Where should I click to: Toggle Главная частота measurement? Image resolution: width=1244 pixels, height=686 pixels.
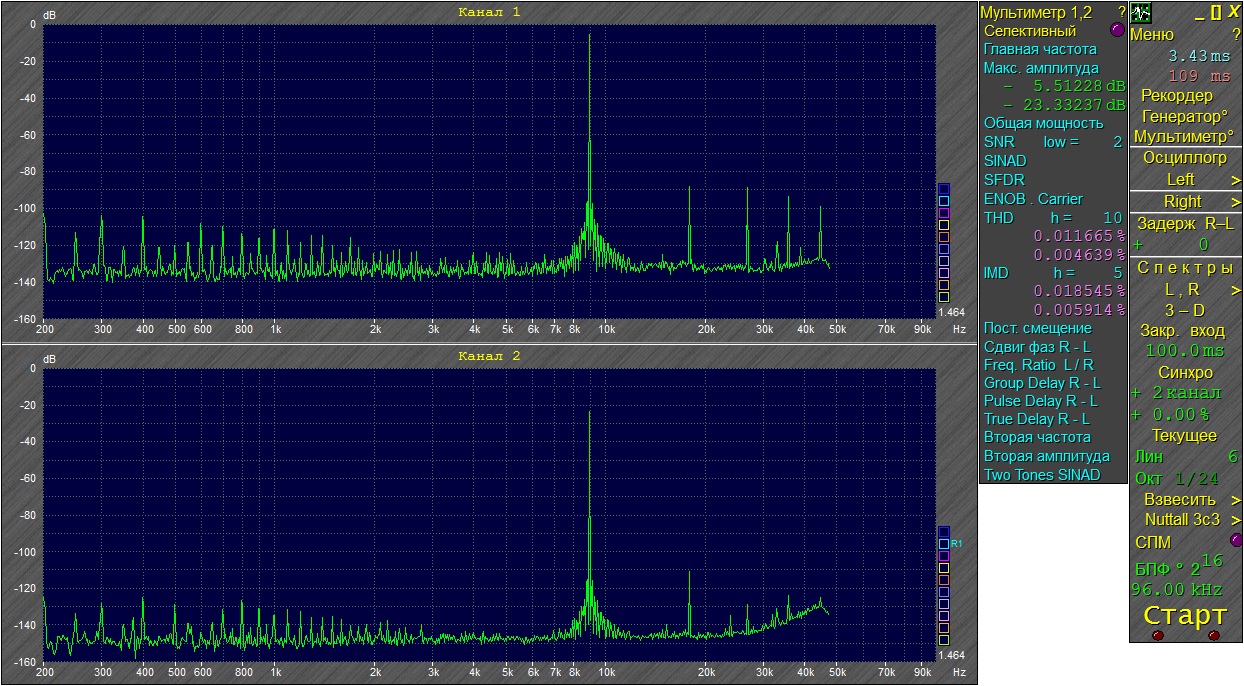(1040, 49)
